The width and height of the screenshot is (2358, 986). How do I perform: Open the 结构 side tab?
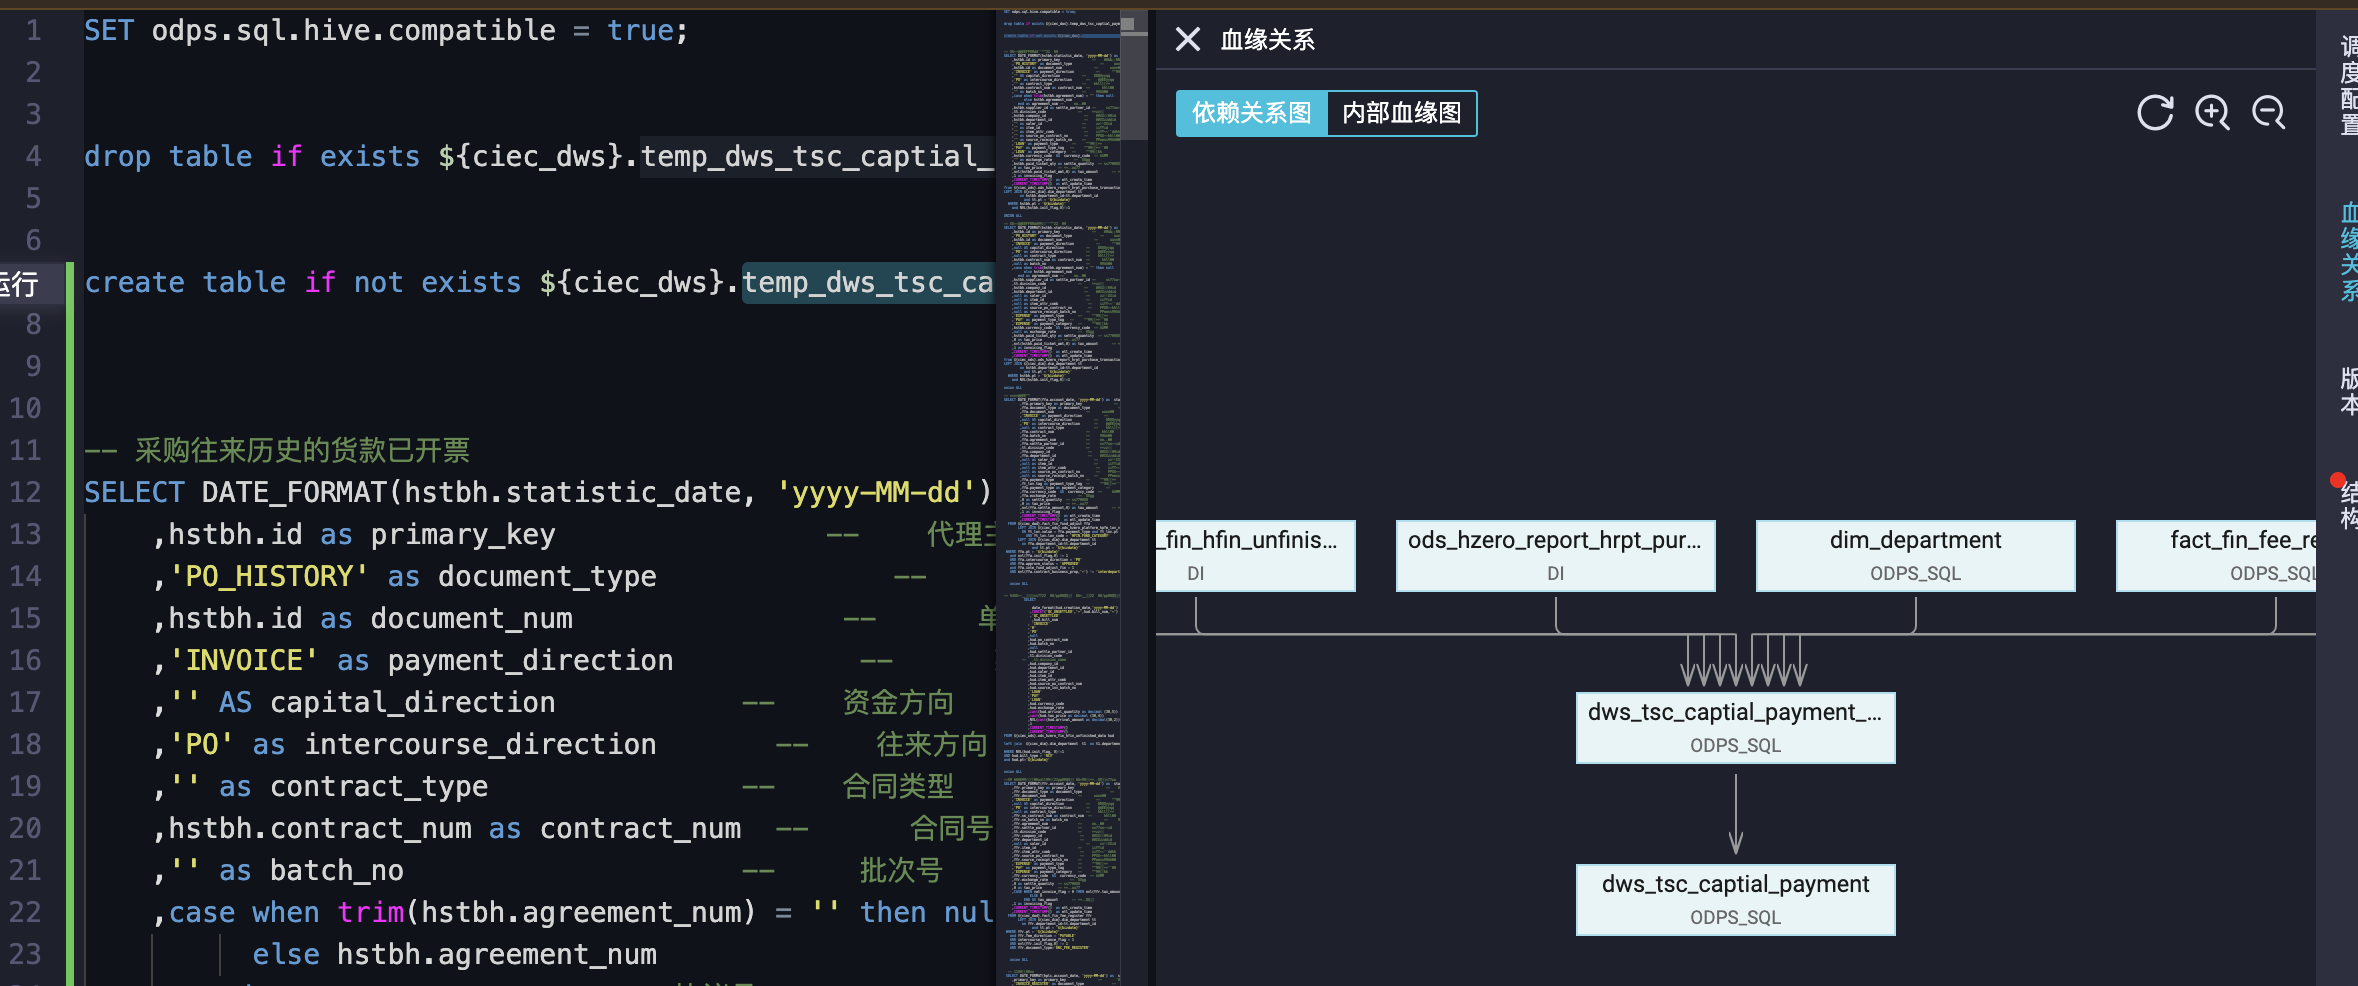[x=2348, y=505]
